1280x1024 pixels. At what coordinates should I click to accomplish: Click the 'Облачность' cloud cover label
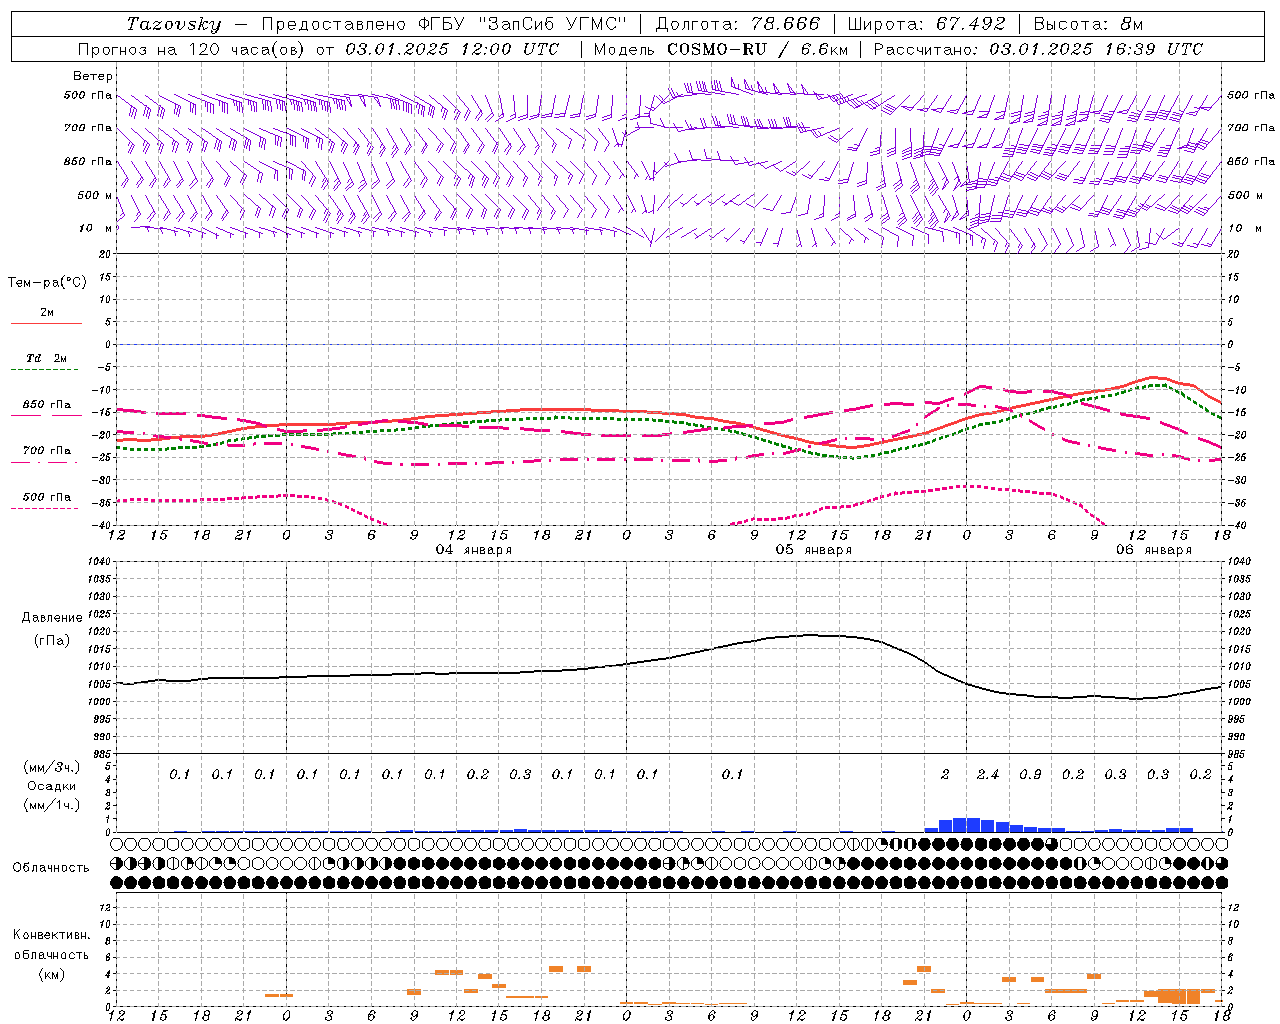[x=51, y=867]
